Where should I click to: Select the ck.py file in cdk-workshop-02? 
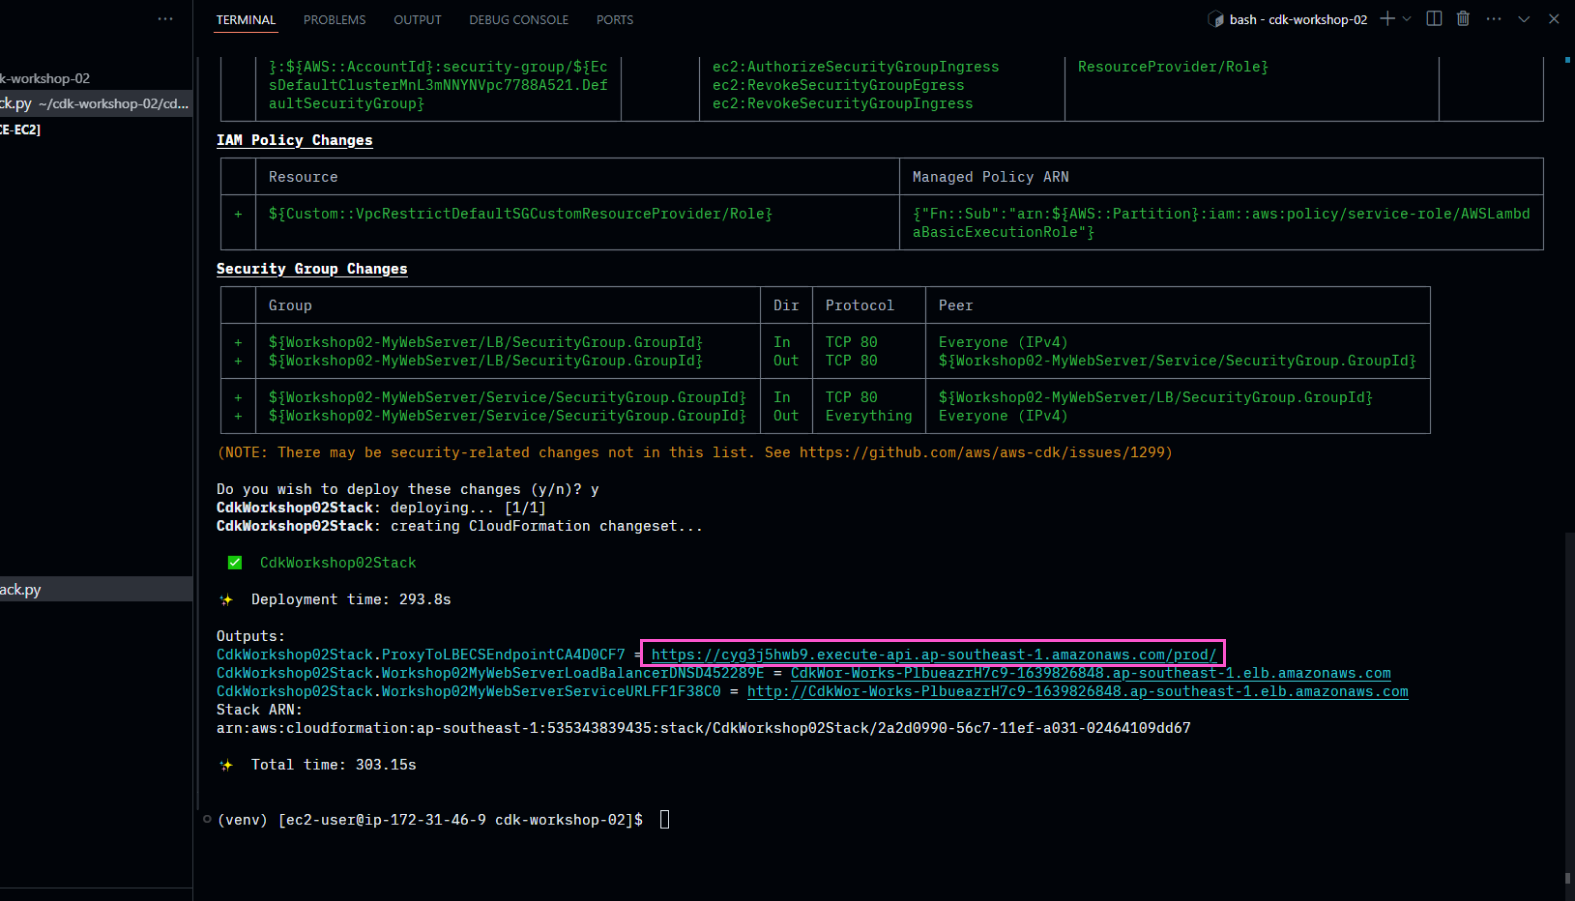(95, 104)
